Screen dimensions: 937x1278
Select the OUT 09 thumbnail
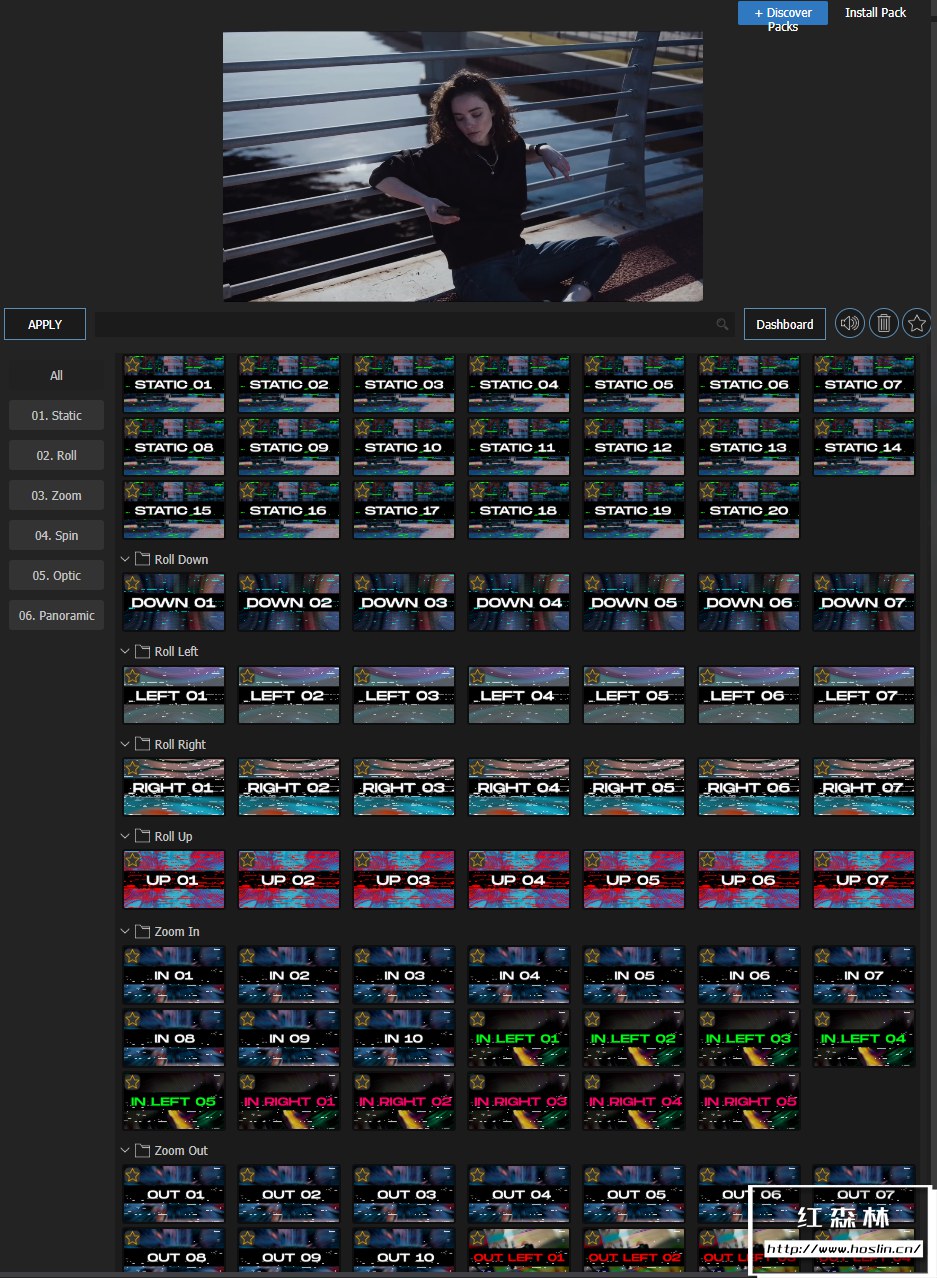click(289, 1250)
